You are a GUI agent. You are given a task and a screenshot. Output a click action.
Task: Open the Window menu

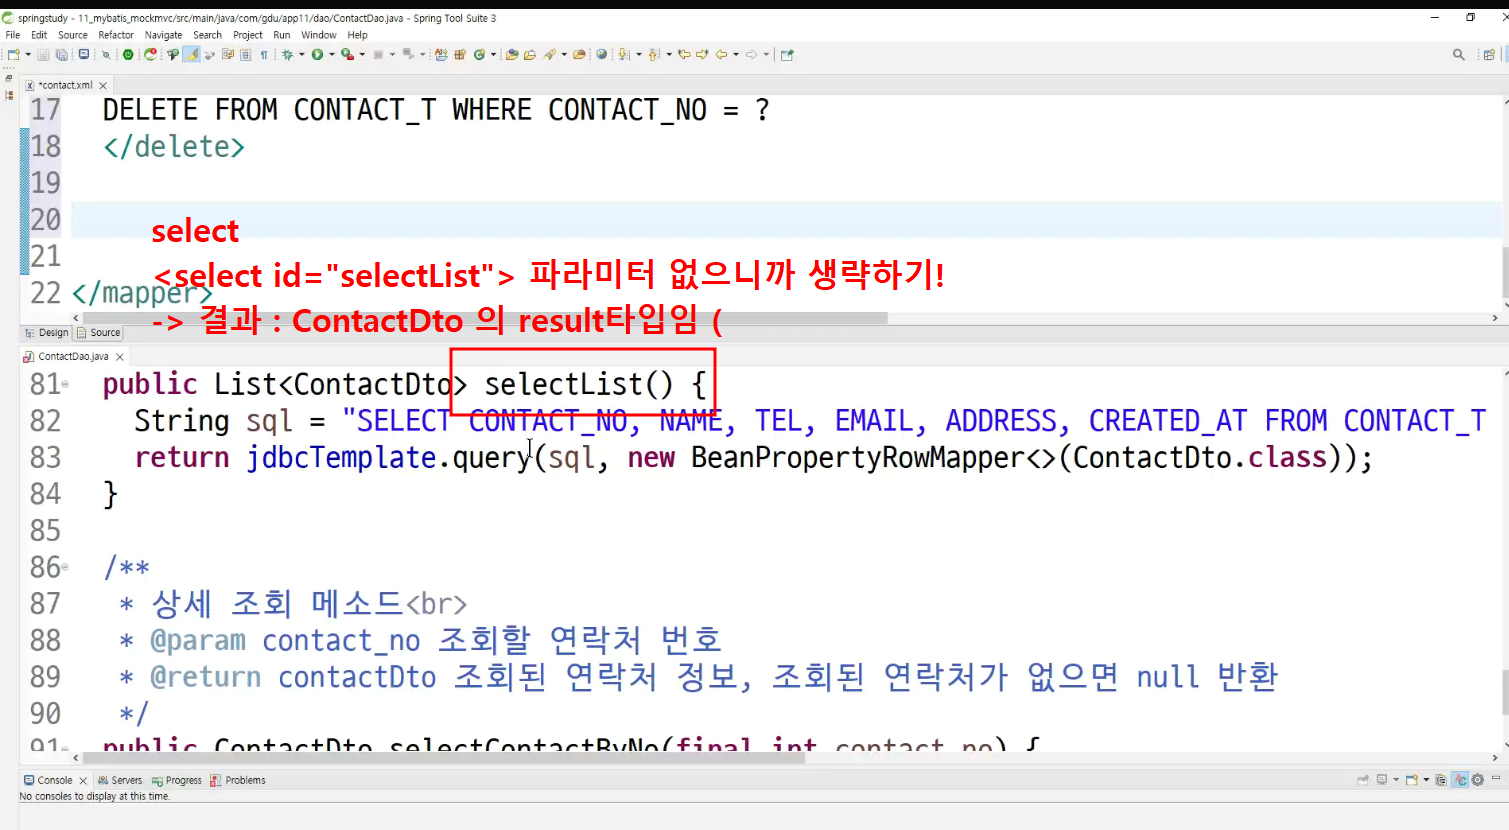[319, 35]
